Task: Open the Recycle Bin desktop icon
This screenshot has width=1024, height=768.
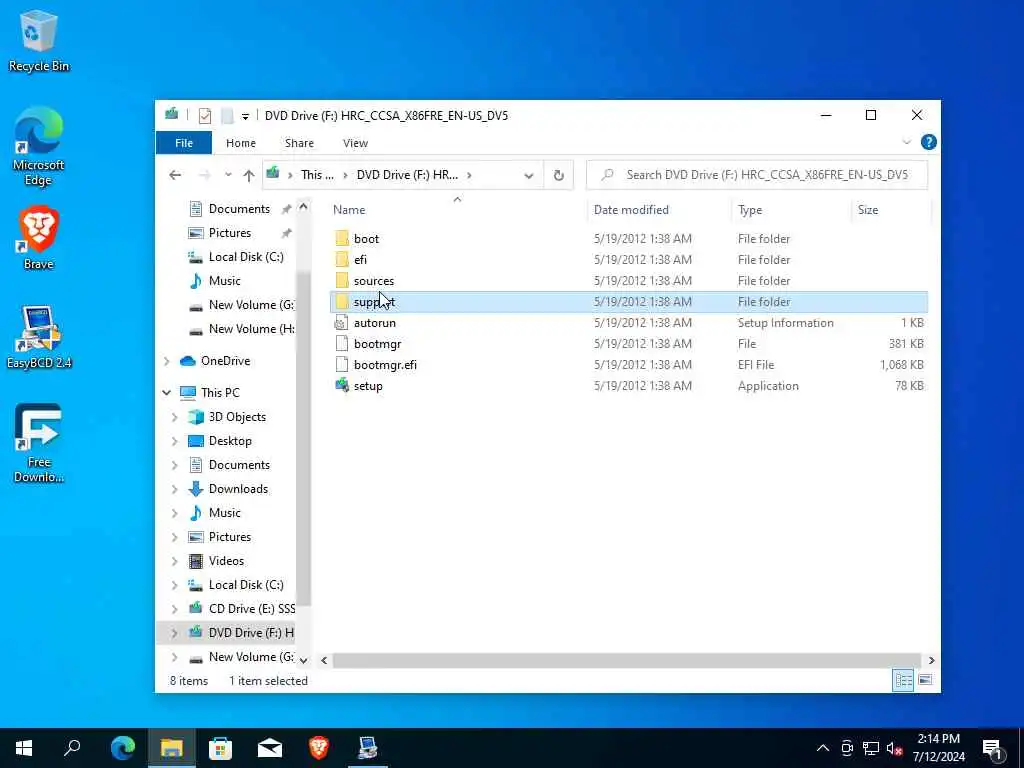Action: [39, 40]
